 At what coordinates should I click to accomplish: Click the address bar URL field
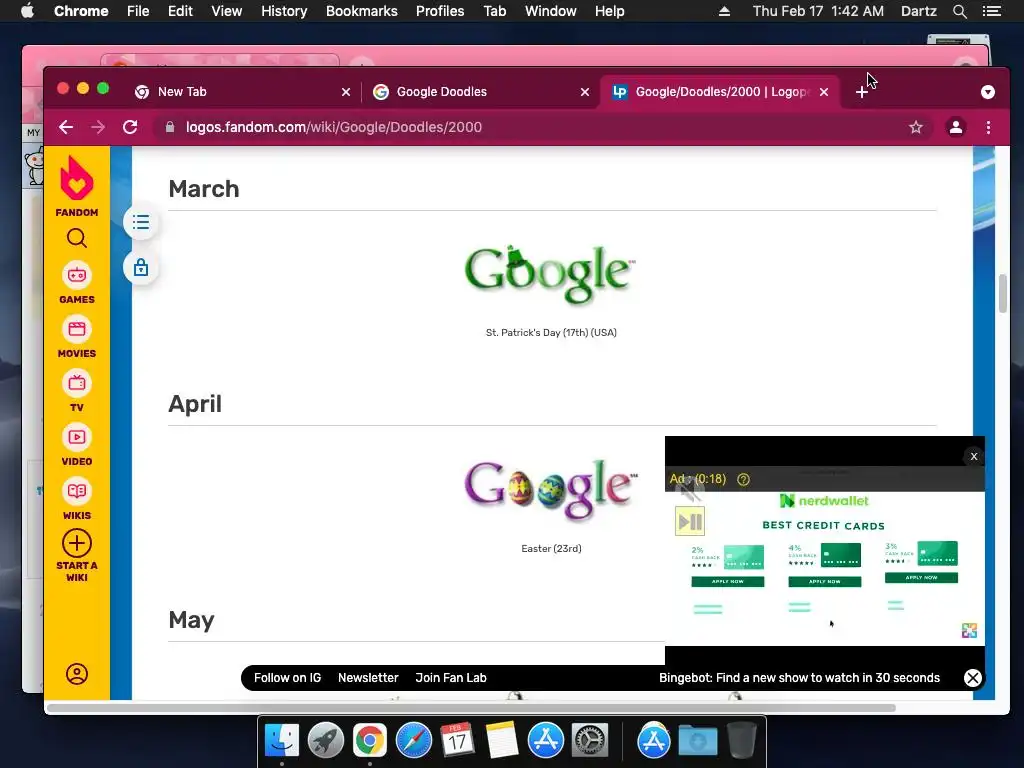(x=536, y=127)
